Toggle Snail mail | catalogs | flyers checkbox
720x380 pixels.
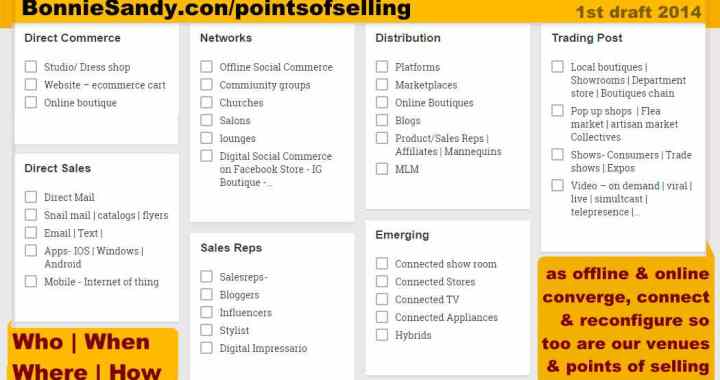[x=31, y=215]
